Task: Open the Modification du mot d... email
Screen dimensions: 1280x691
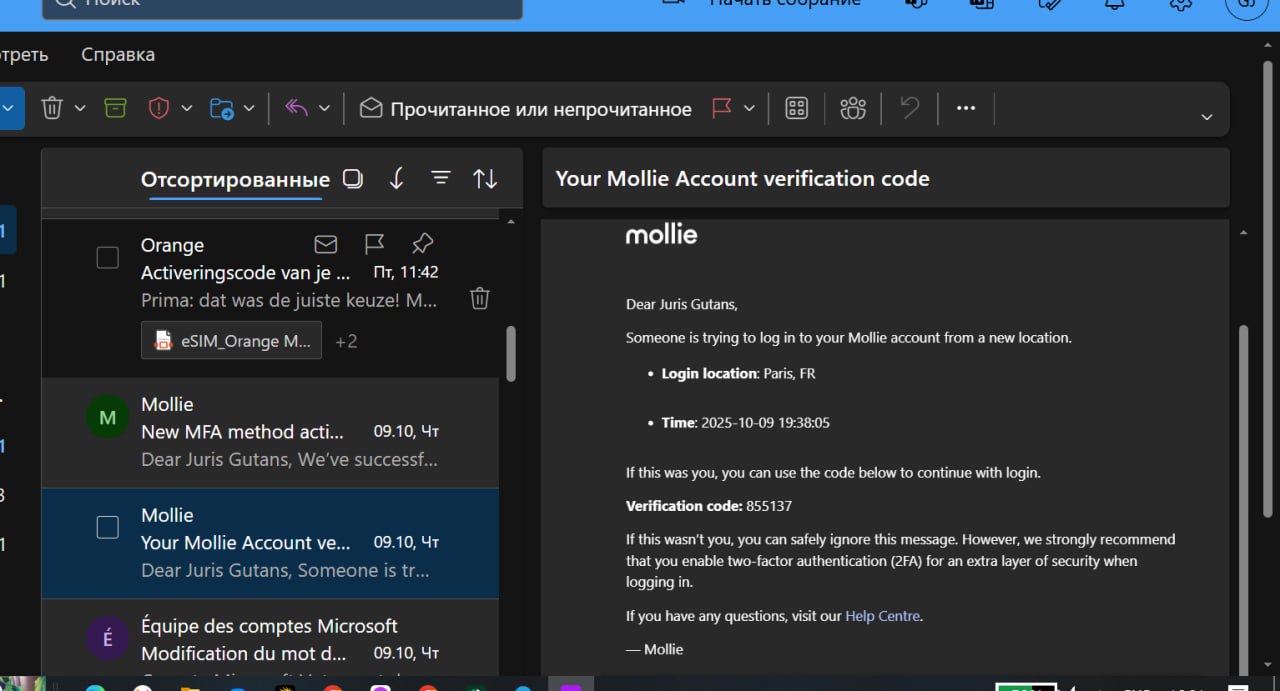Action: [270, 639]
